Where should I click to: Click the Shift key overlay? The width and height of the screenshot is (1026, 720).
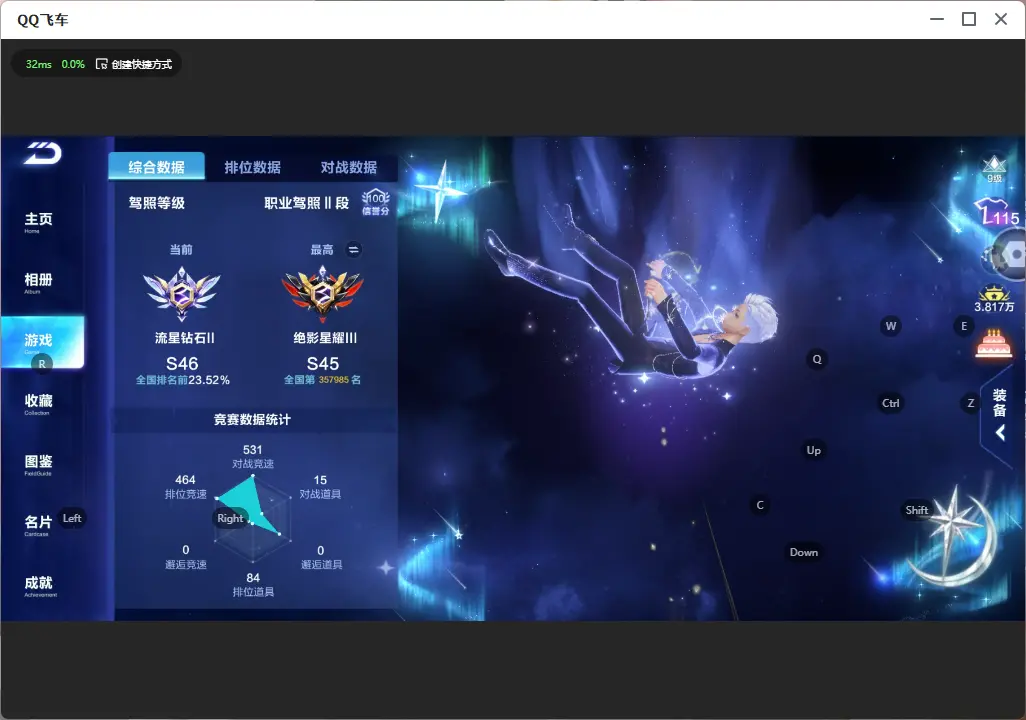(x=916, y=510)
